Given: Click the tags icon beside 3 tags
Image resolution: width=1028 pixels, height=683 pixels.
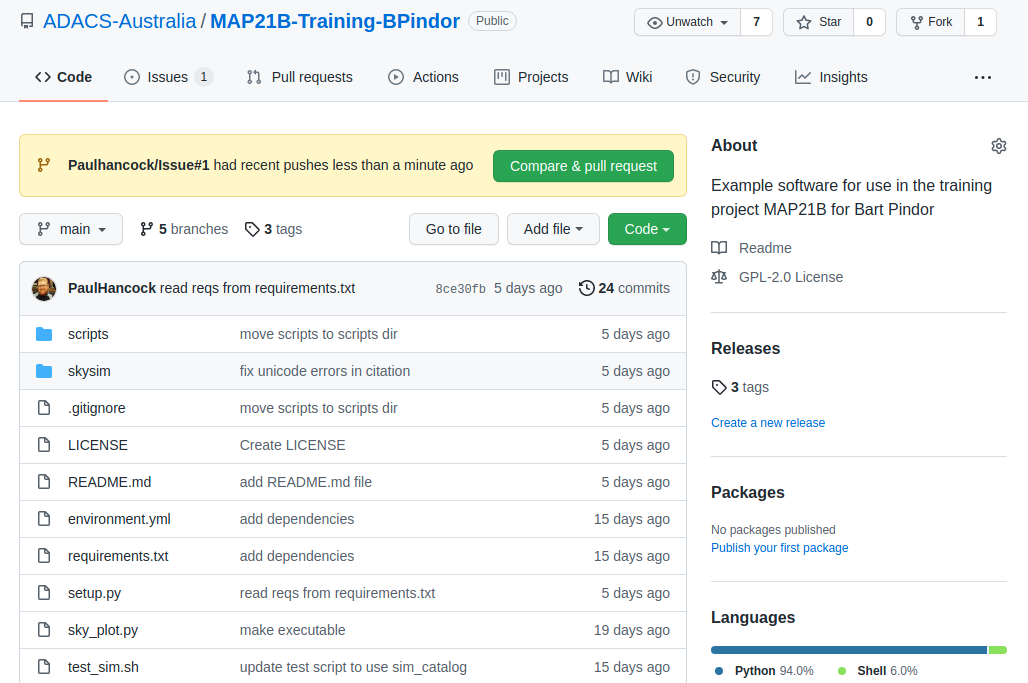Looking at the screenshot, I should pos(252,229).
